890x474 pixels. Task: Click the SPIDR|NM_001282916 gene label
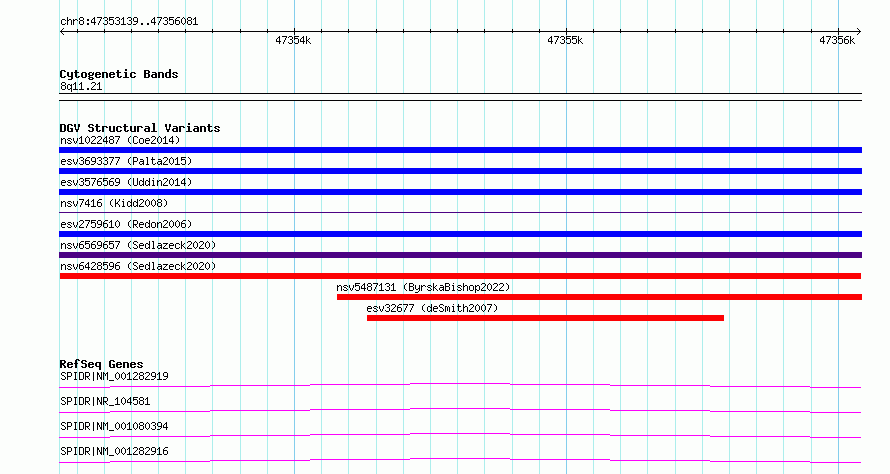click(114, 451)
